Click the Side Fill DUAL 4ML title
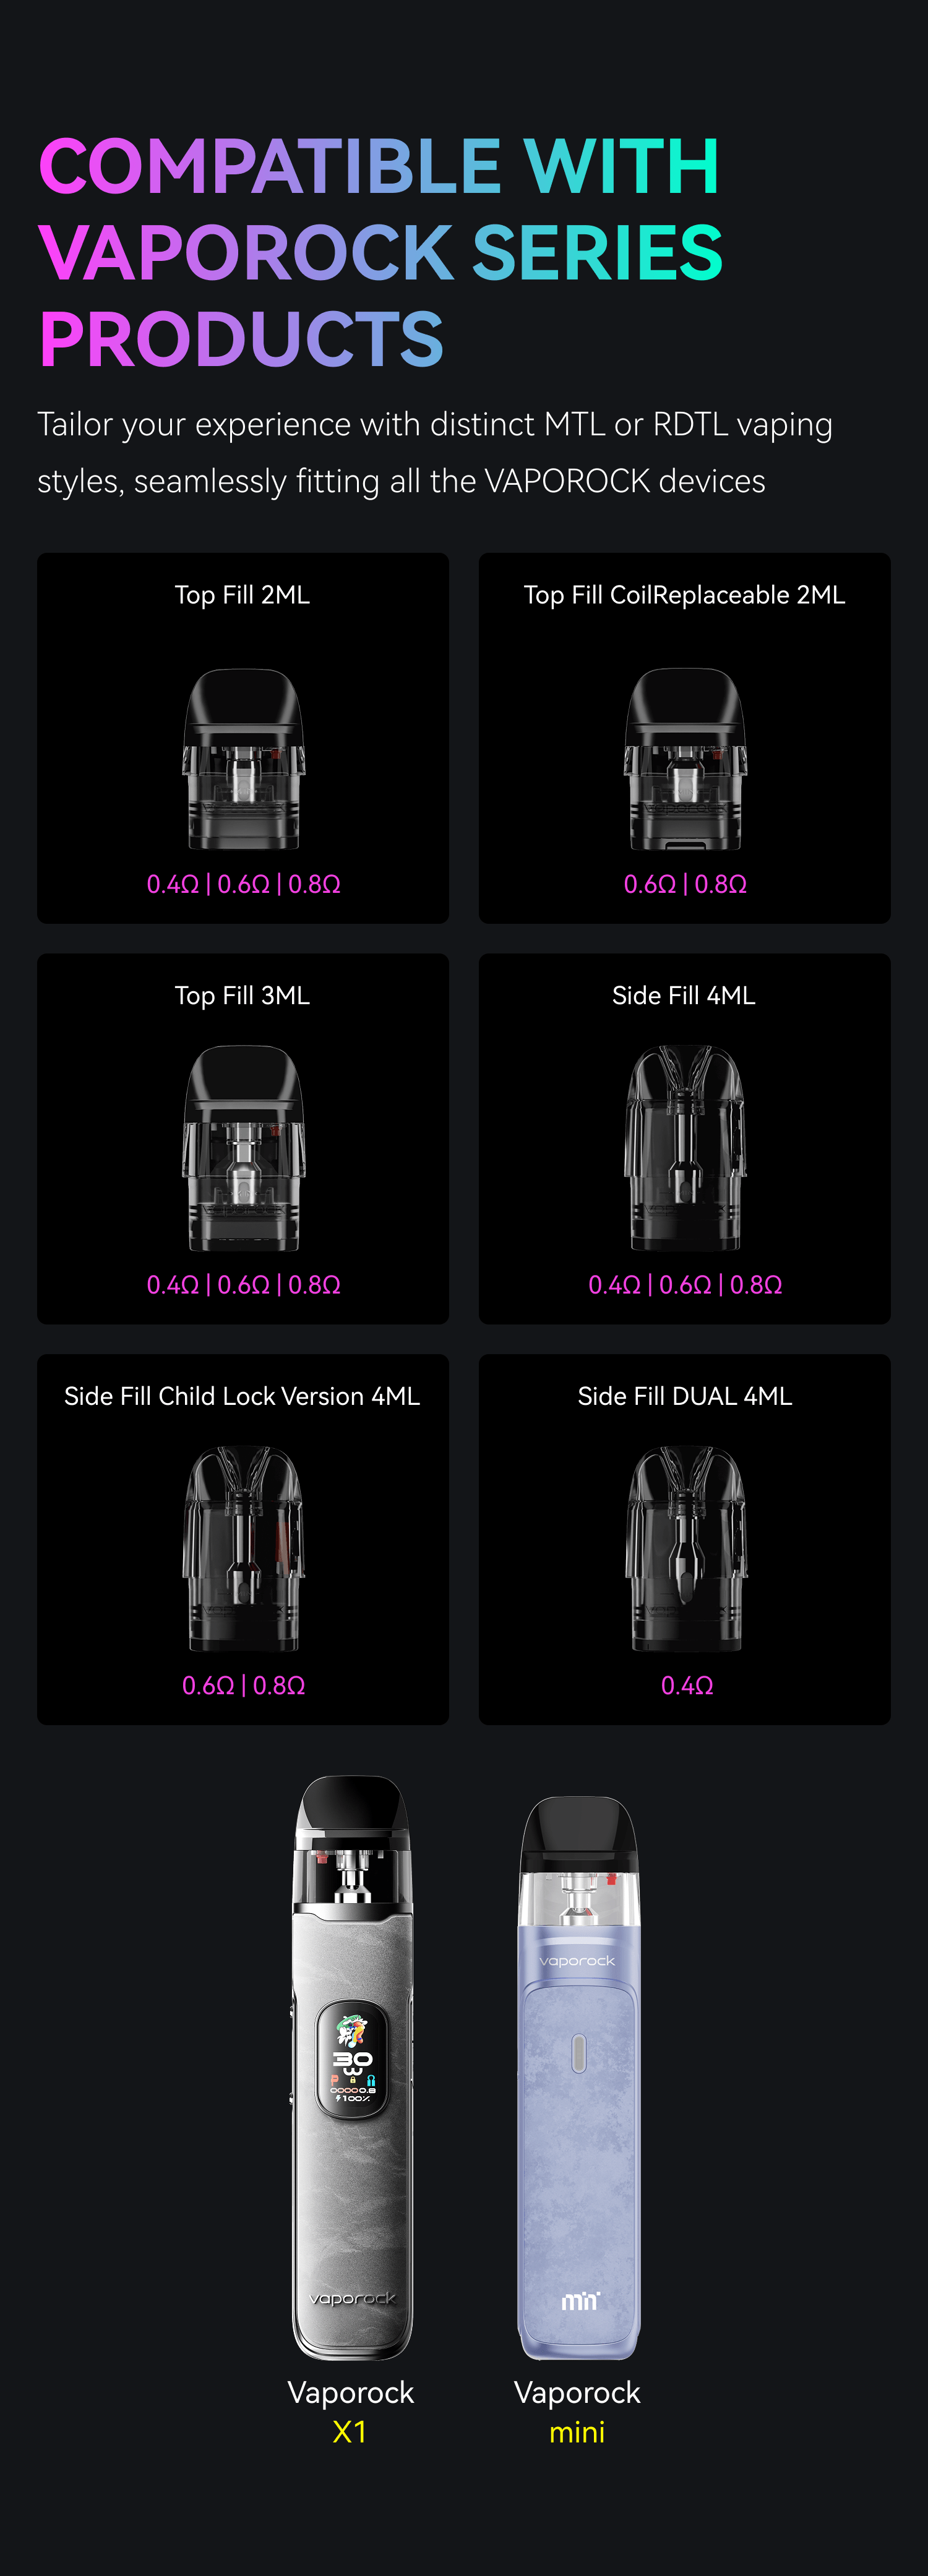Viewport: 928px width, 2576px height. (x=684, y=1396)
